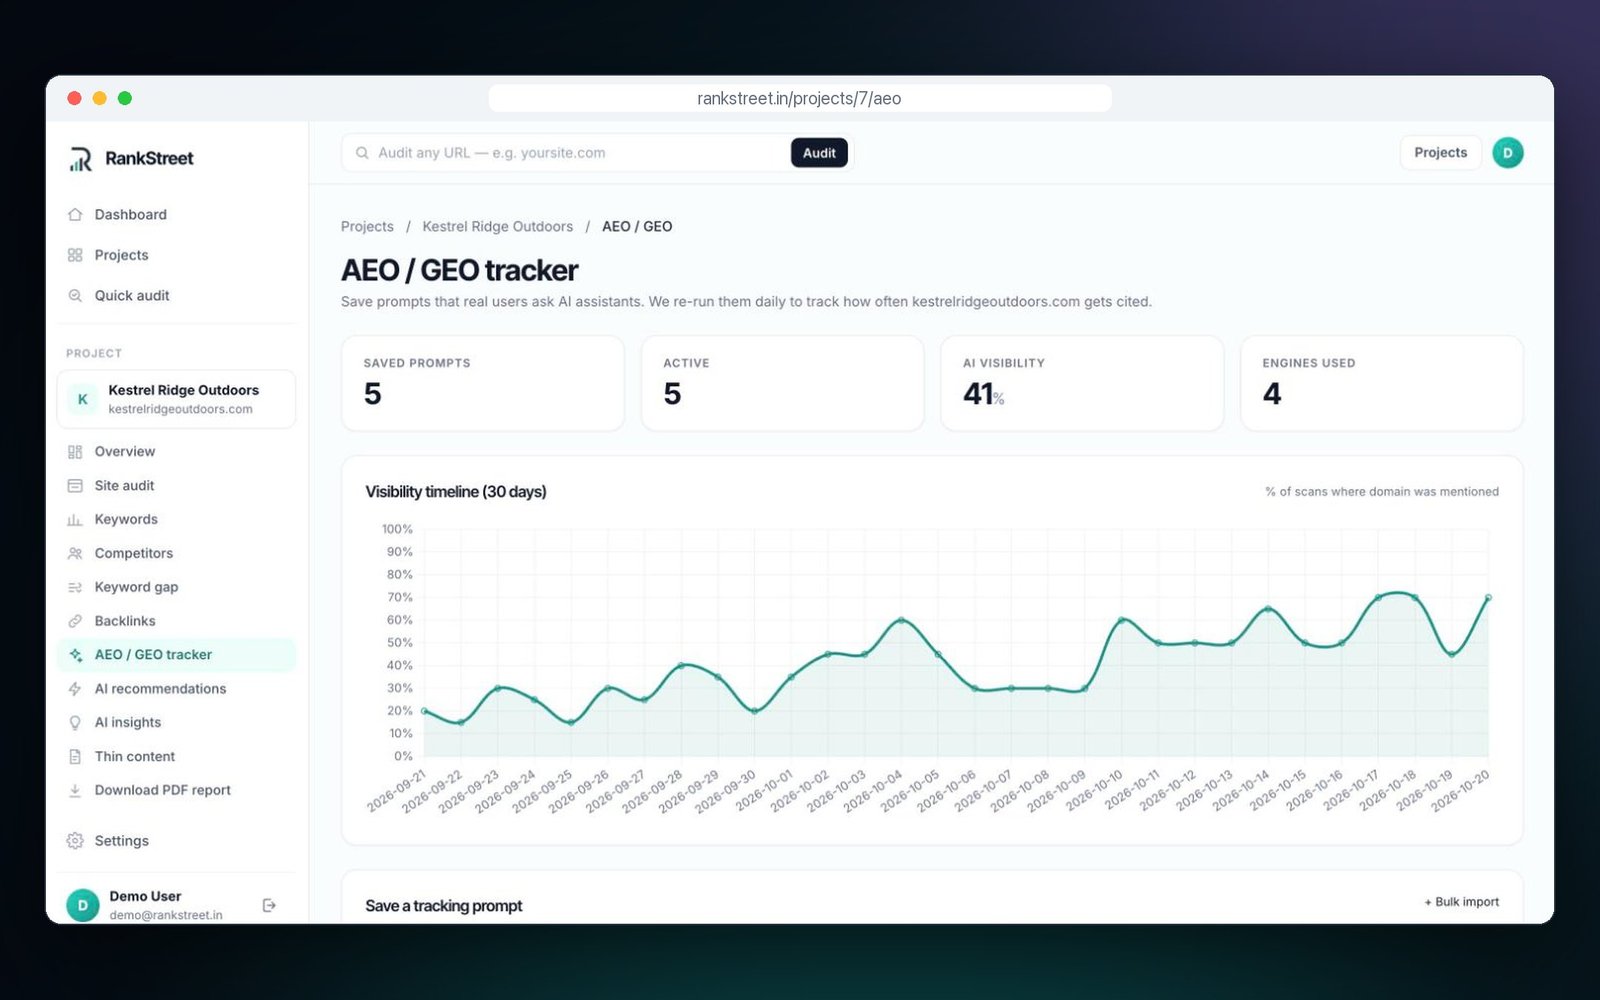Click the AI recommendations lightning icon

click(x=75, y=689)
